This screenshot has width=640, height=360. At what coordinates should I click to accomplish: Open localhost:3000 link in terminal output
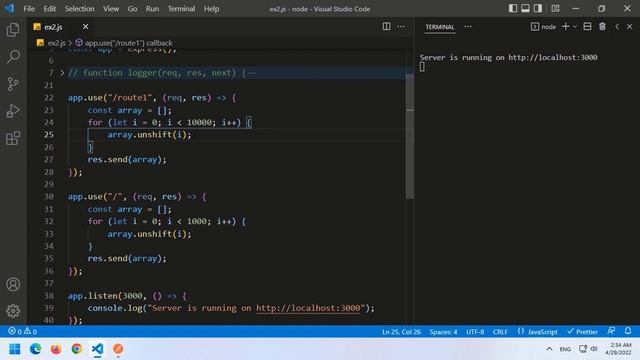pos(553,58)
